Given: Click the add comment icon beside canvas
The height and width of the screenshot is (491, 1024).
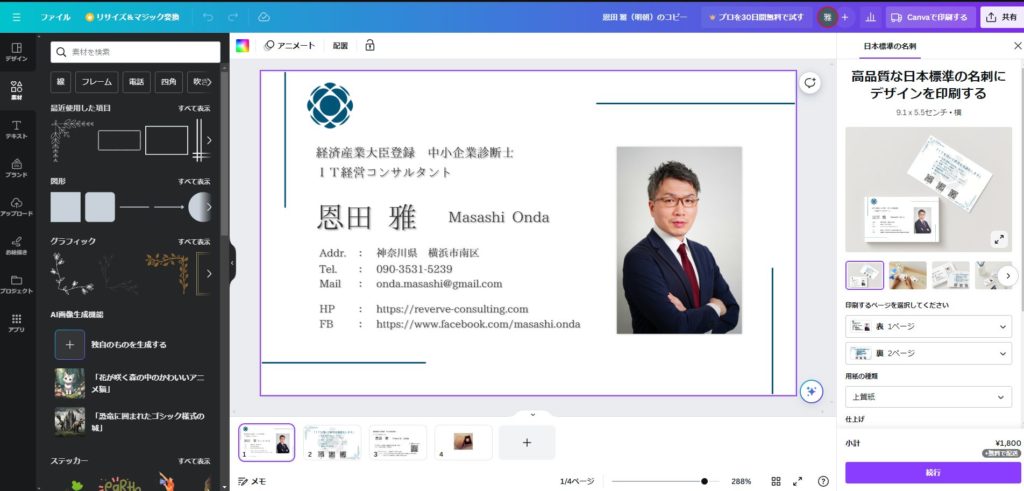Looking at the screenshot, I should 811,84.
